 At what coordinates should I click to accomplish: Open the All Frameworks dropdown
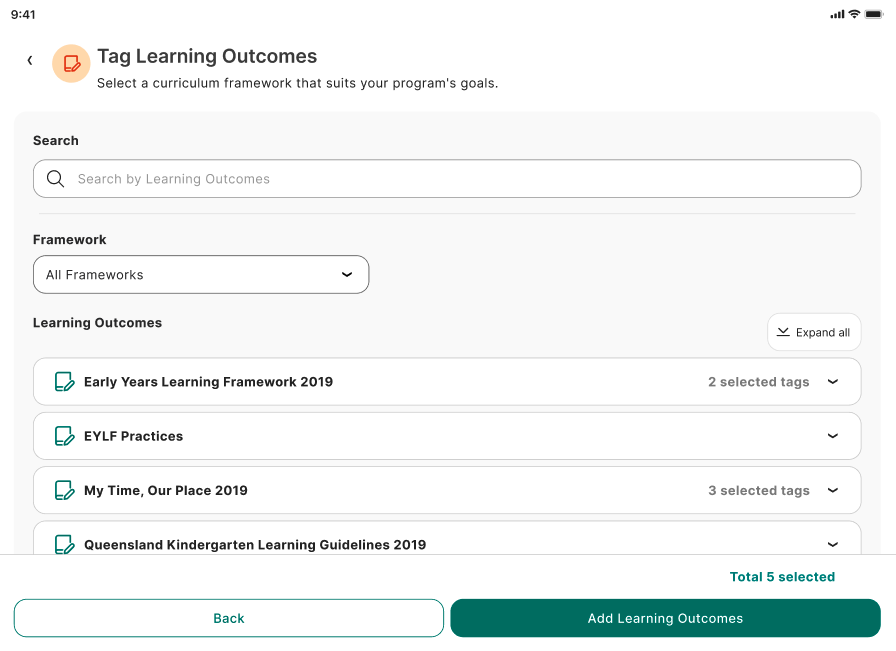[201, 275]
